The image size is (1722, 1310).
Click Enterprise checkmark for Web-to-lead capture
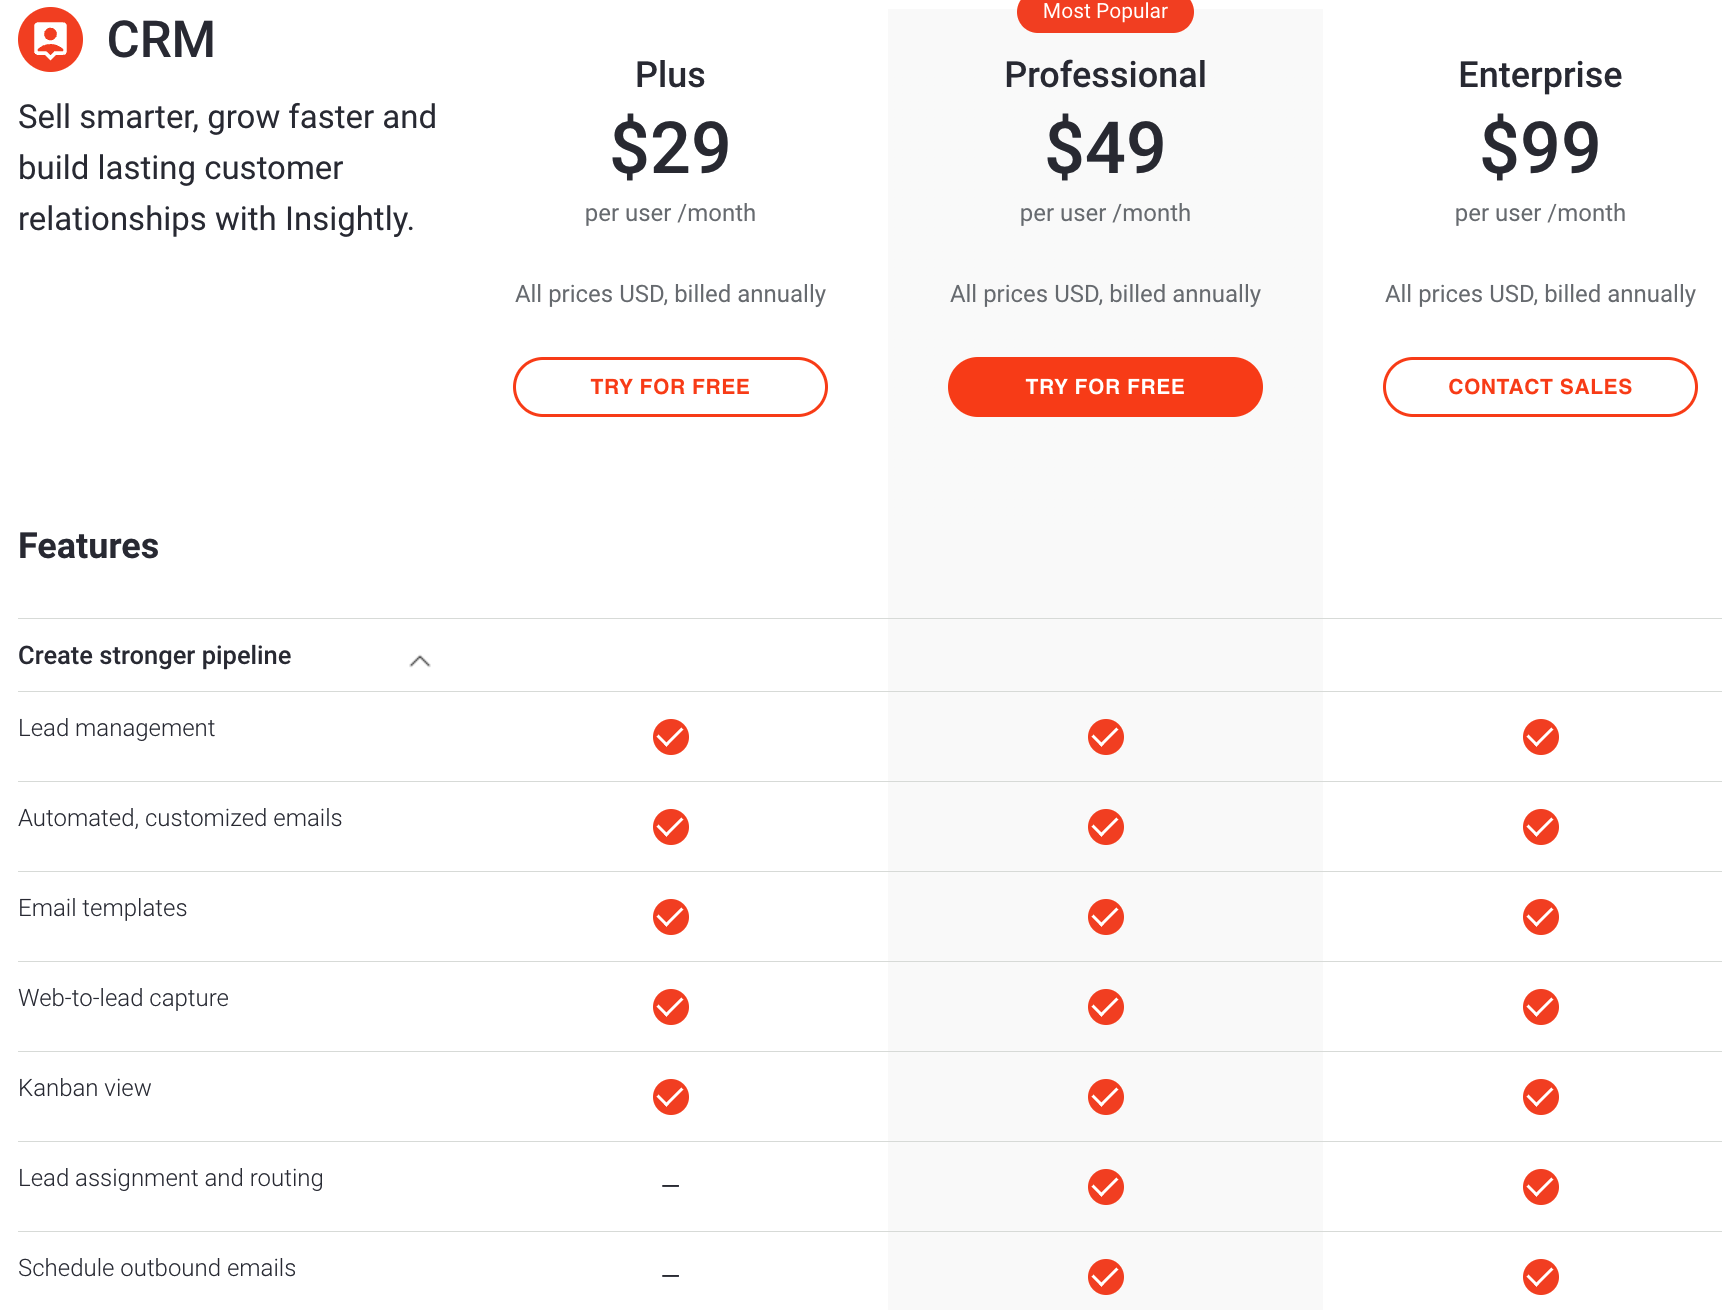pyautogui.click(x=1541, y=1007)
